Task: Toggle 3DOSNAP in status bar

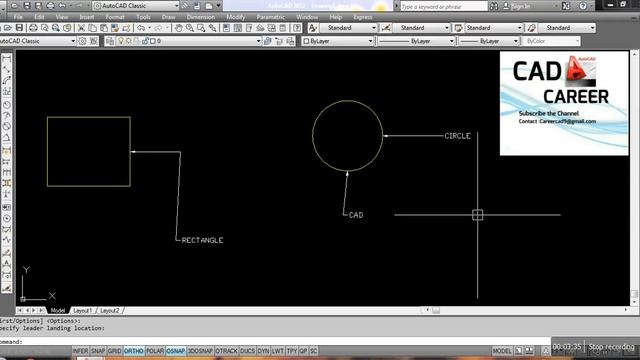Action: coord(200,351)
